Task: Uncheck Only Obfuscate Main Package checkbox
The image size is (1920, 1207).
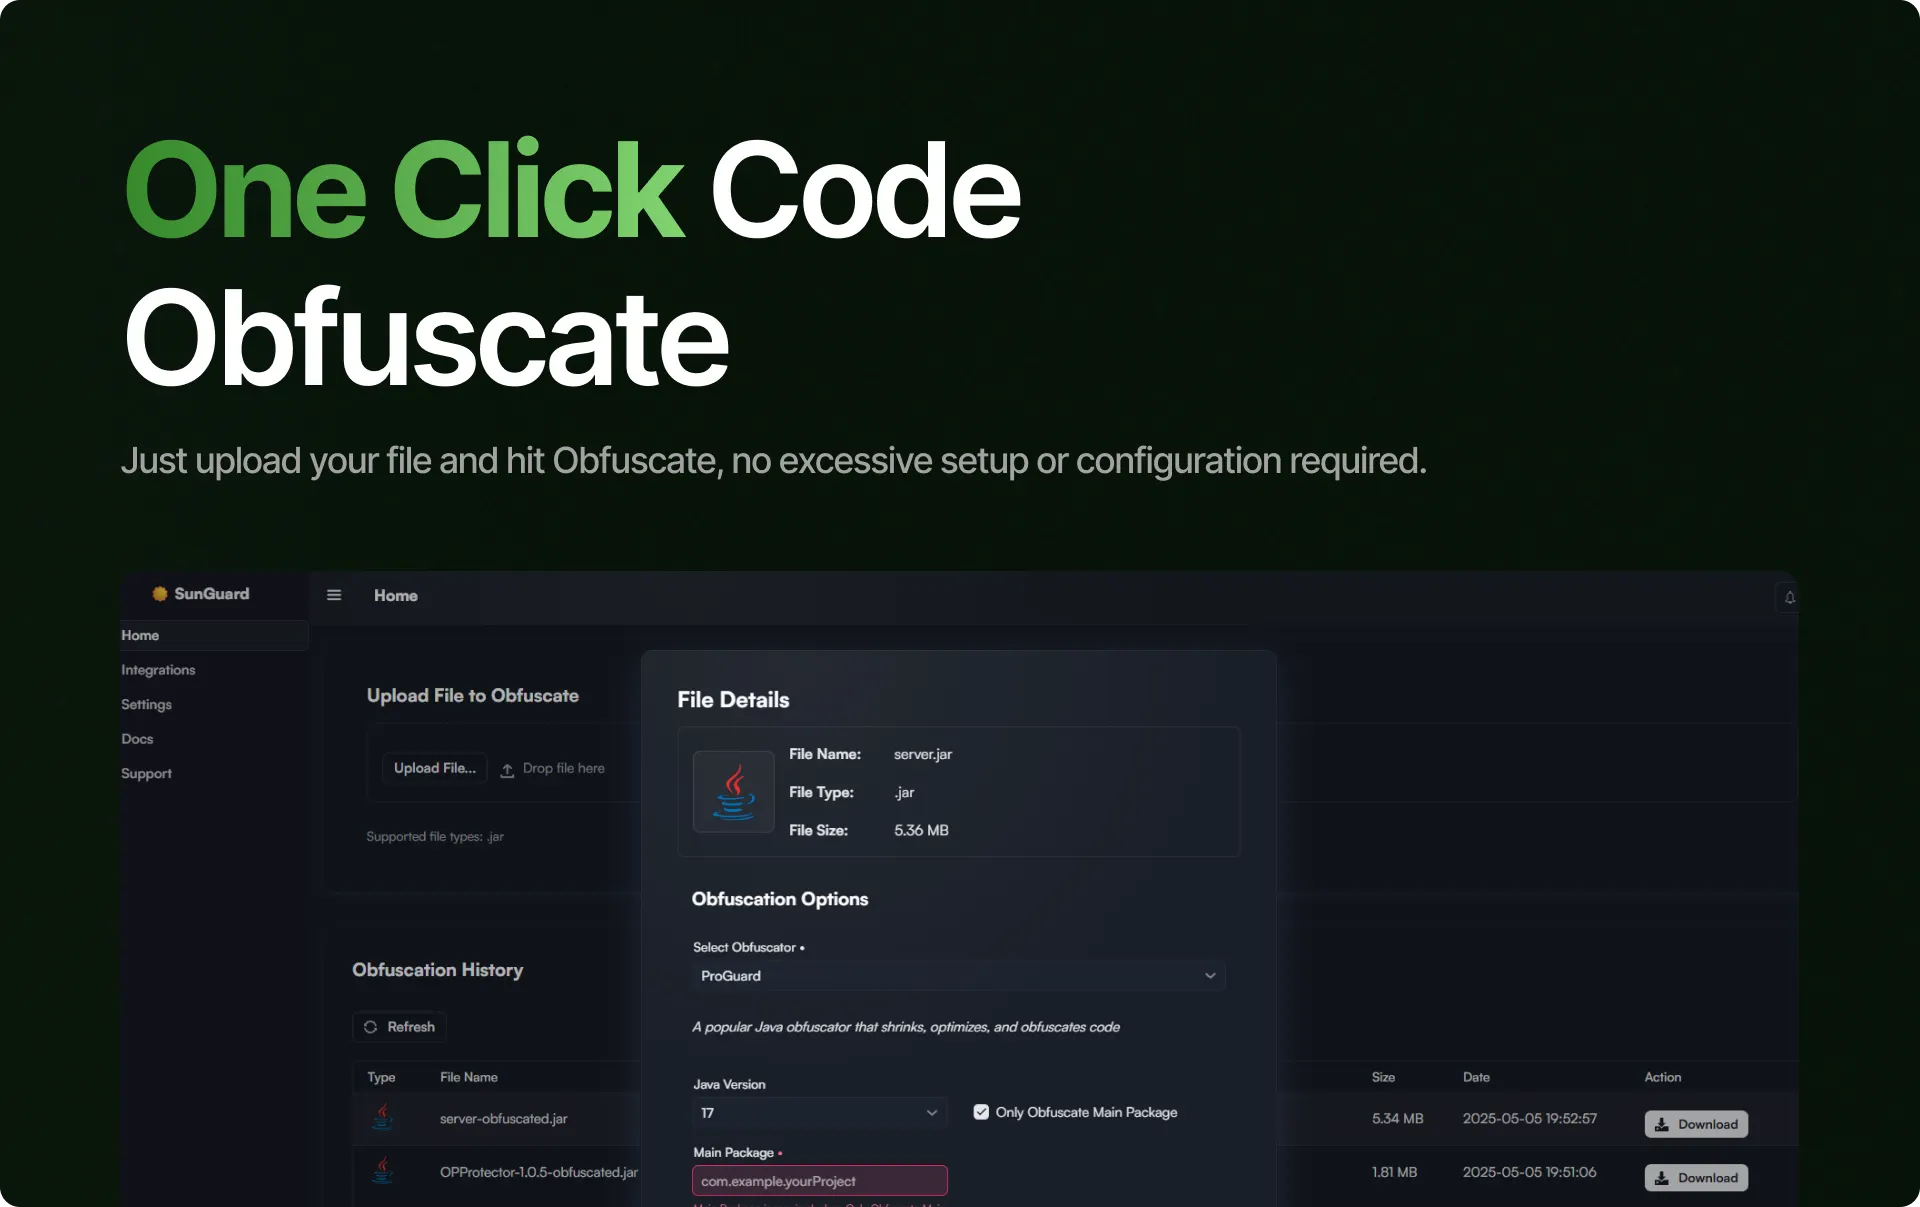Action: click(x=981, y=1112)
